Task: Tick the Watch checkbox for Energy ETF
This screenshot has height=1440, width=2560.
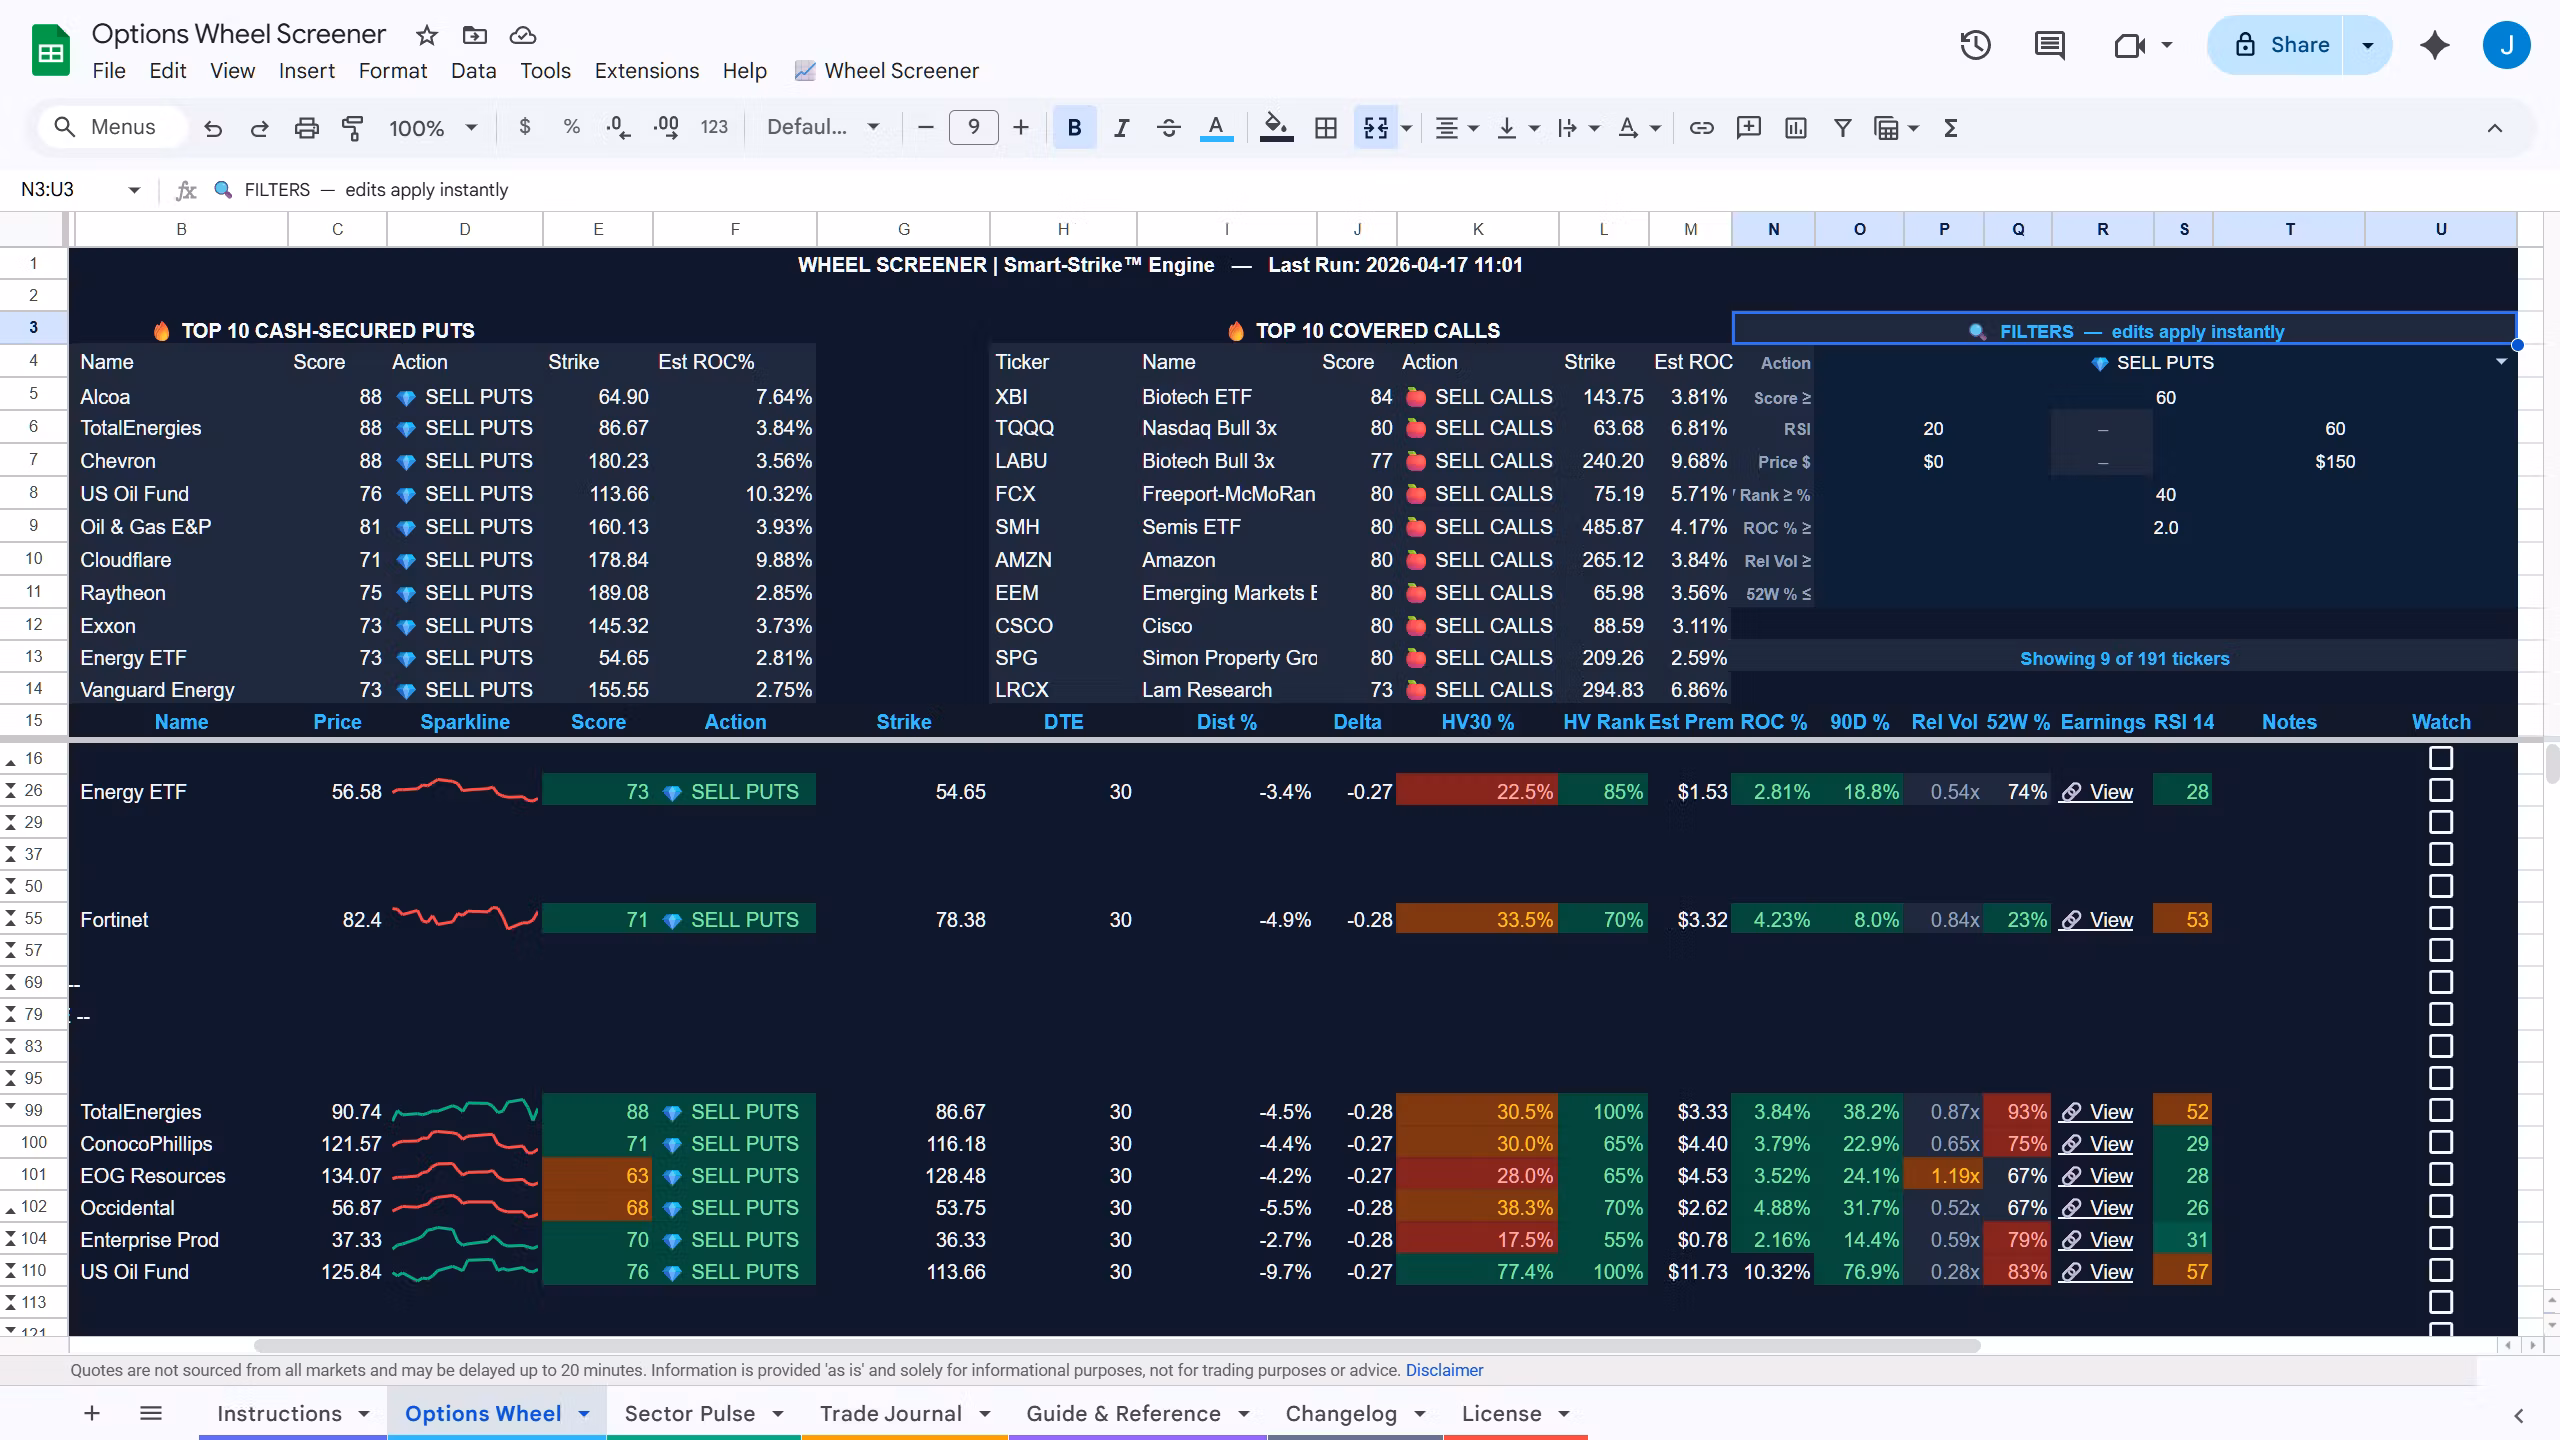Action: point(2441,791)
